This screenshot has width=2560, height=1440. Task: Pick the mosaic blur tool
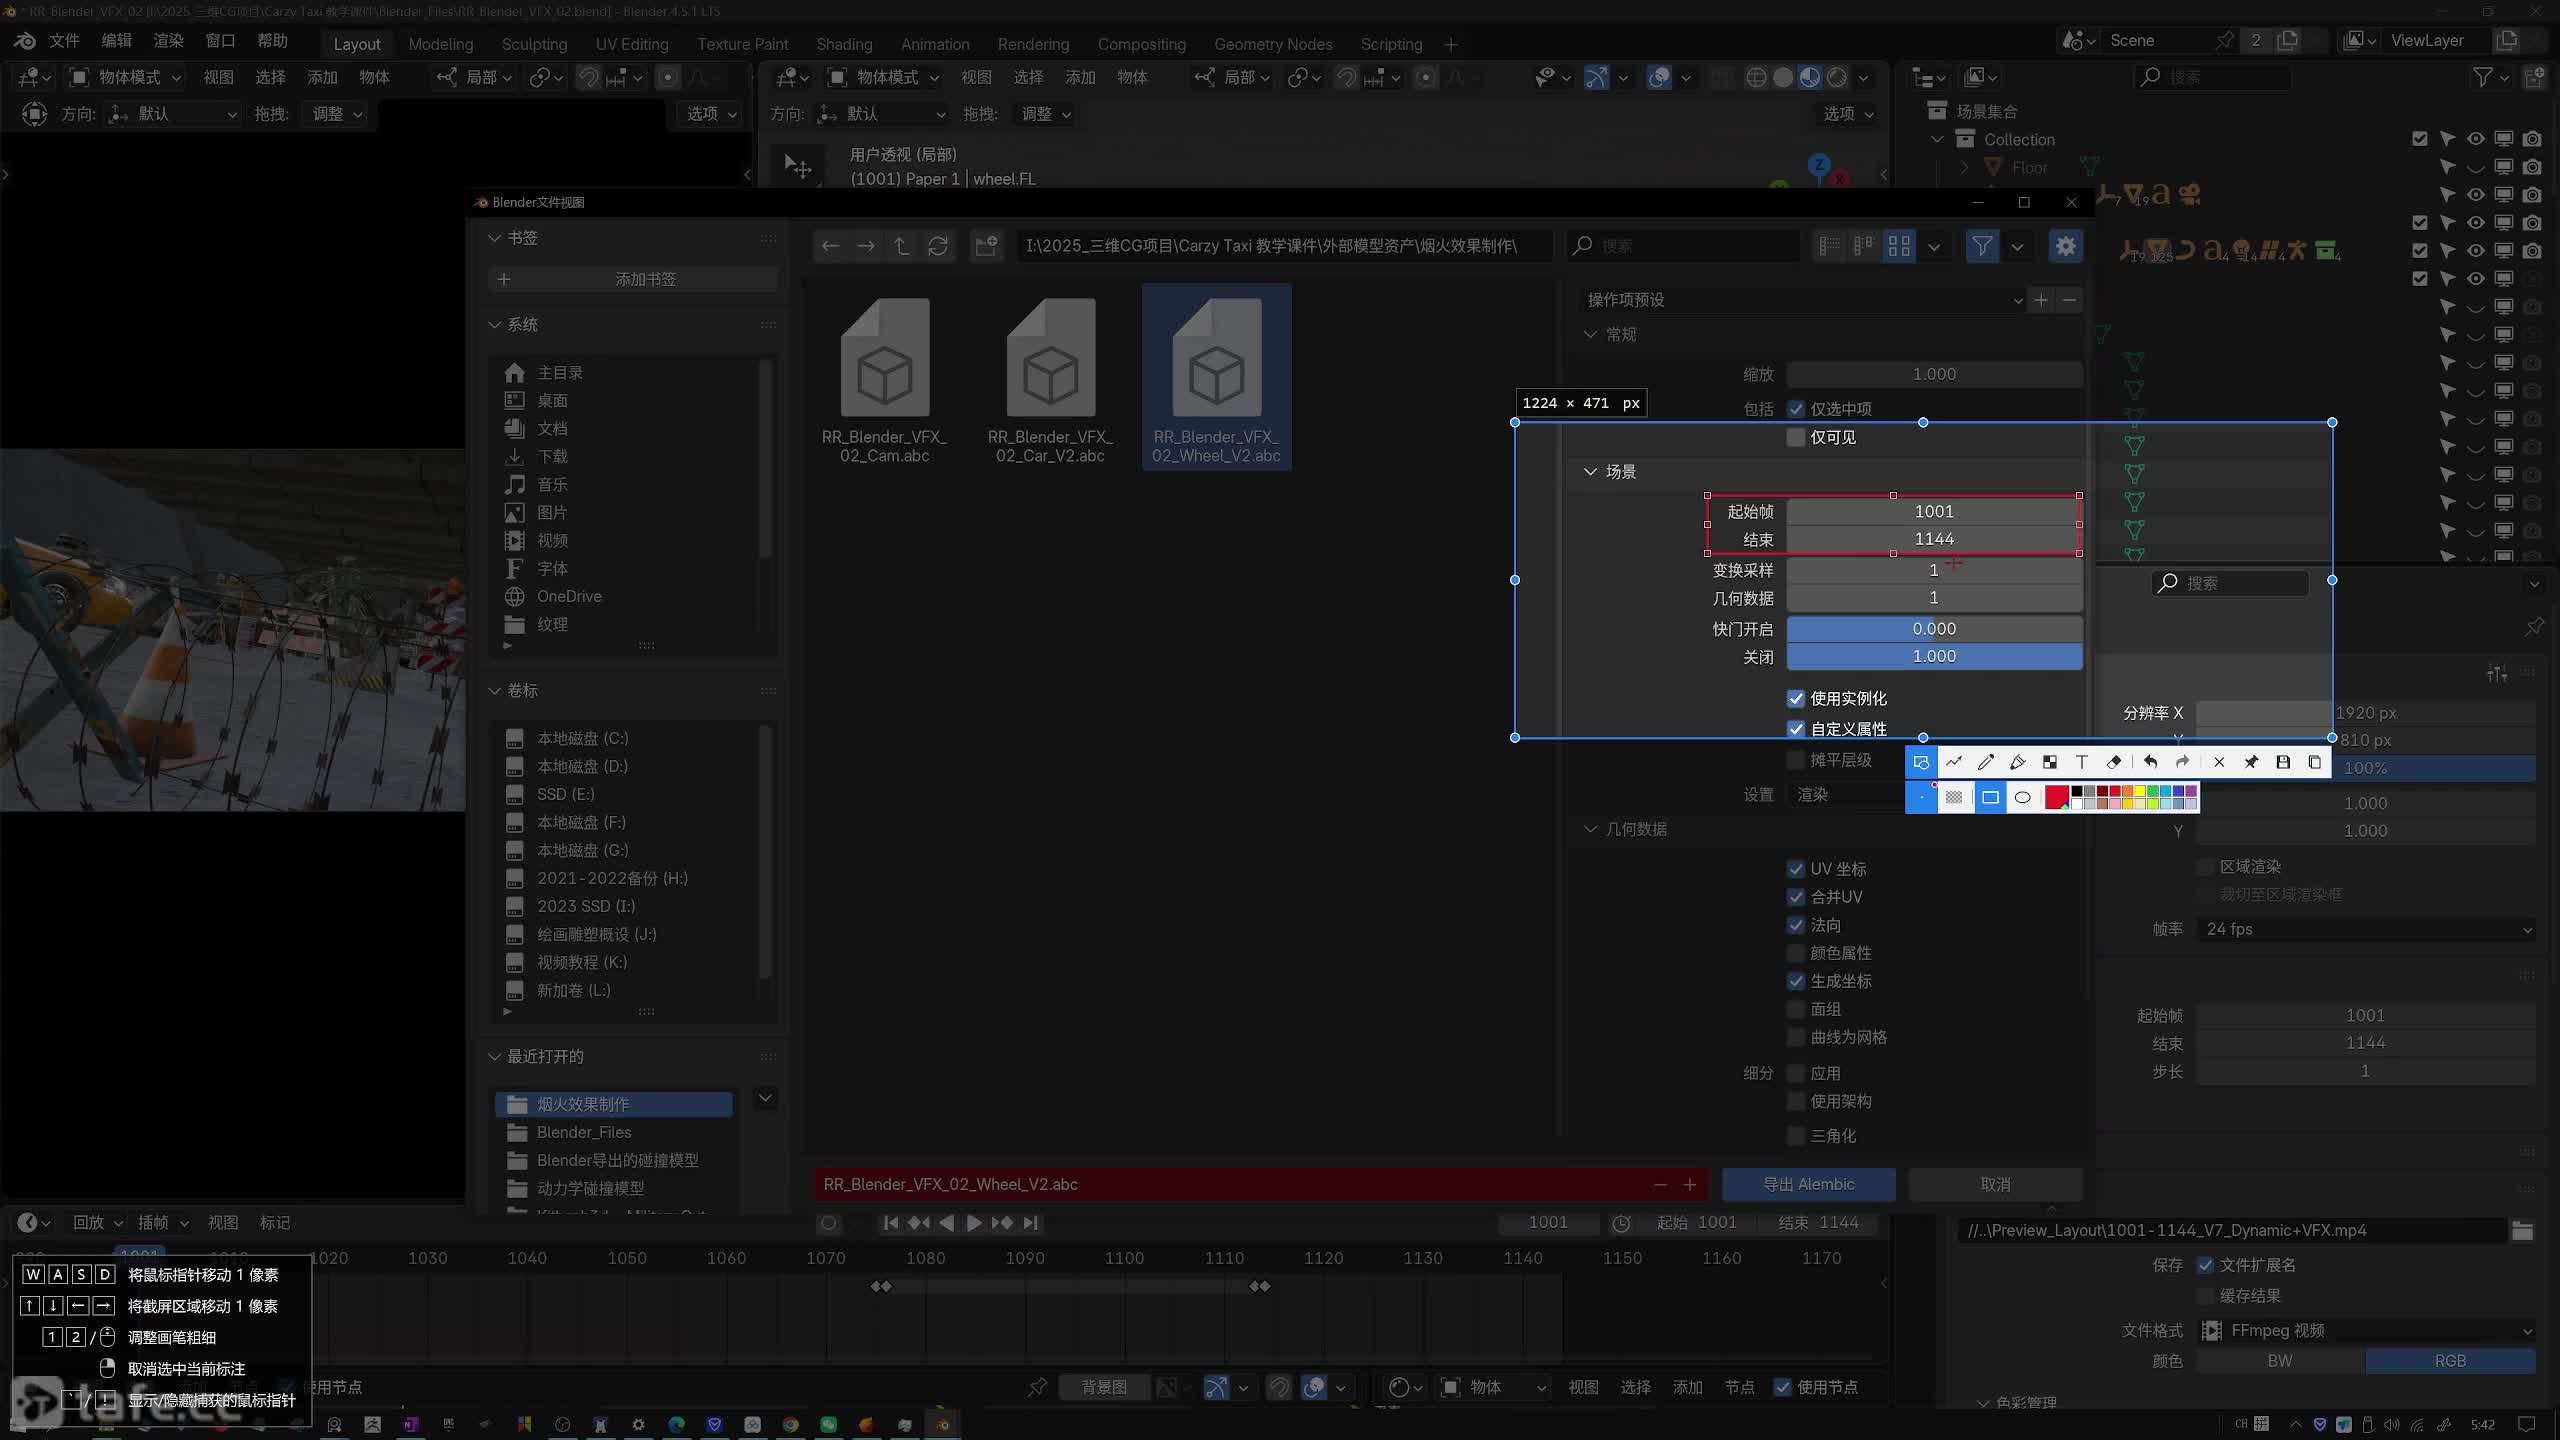click(x=2049, y=762)
